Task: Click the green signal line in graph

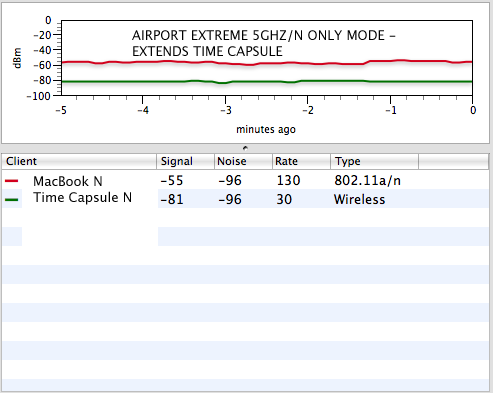Action: 267,81
